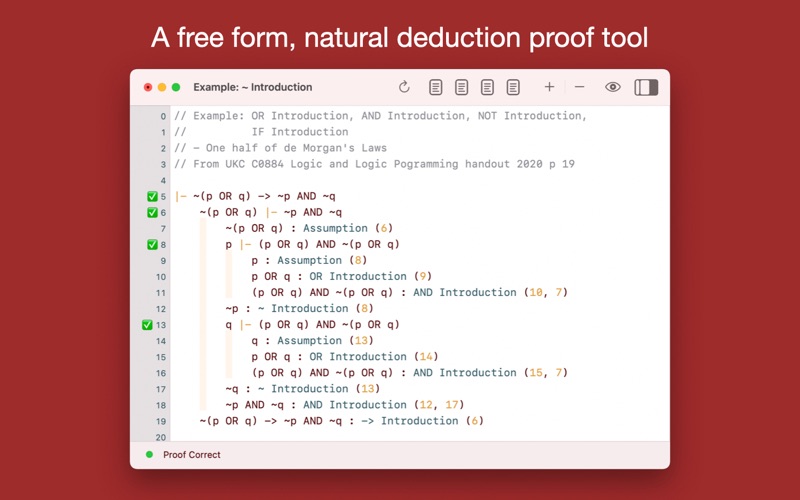Click the line ~q : ~ Introduction (13)

[303, 389]
